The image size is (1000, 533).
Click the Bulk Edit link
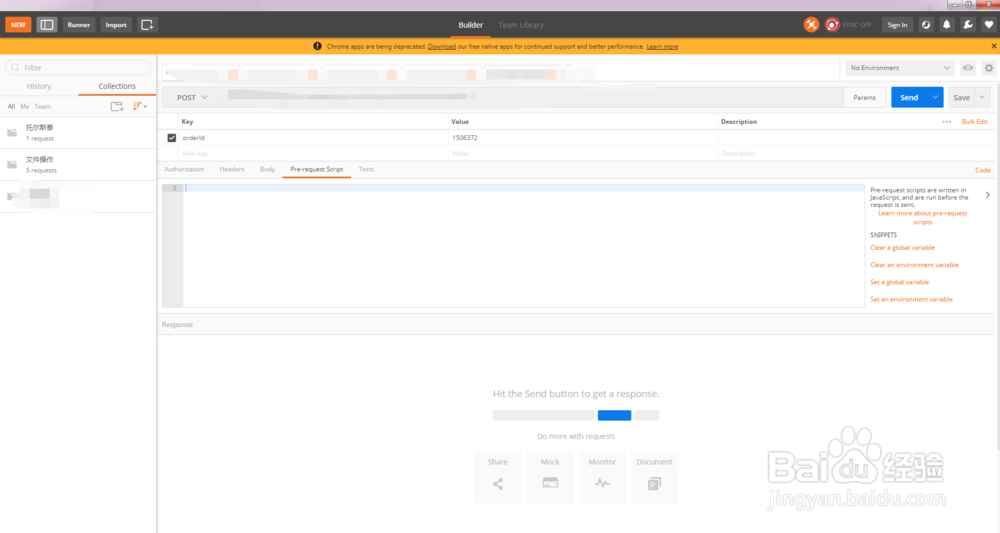974,122
